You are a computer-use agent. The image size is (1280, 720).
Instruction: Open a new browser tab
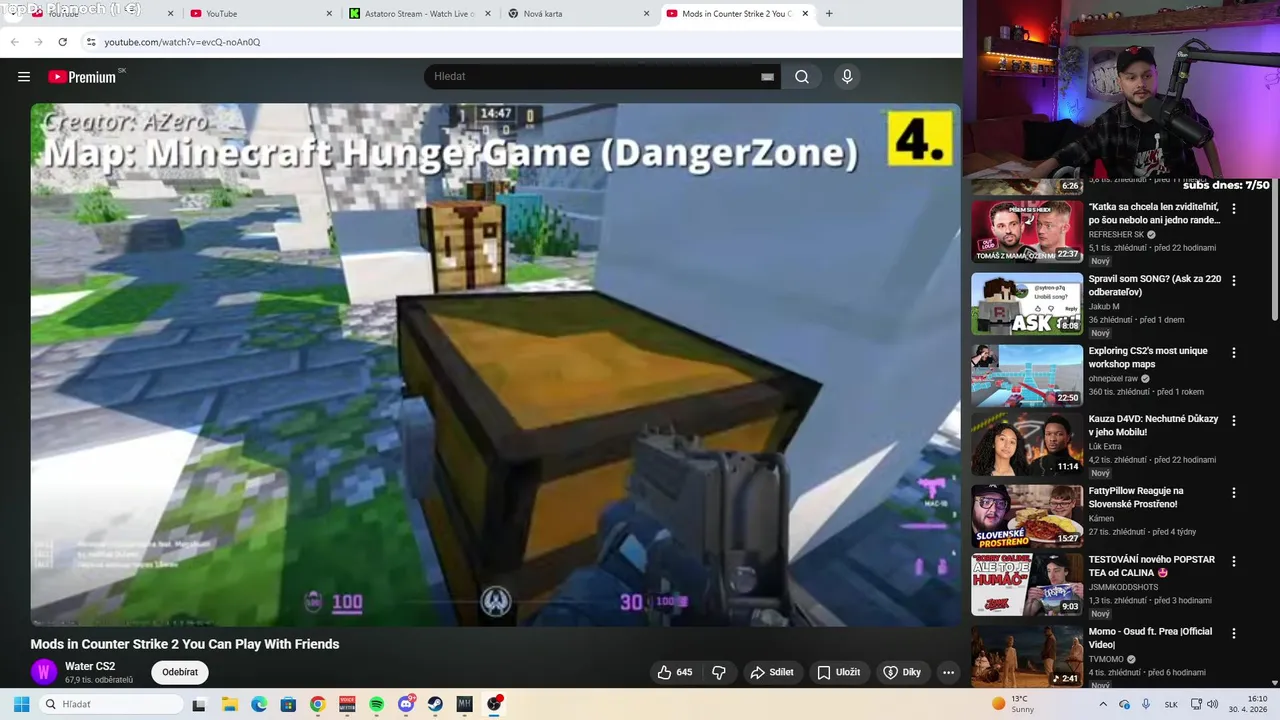(x=829, y=14)
